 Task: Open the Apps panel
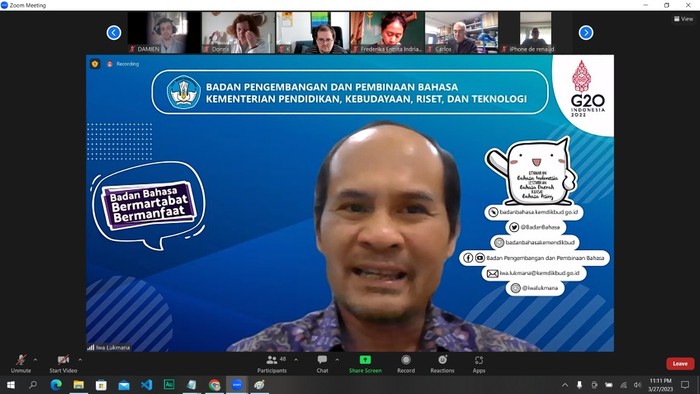click(479, 364)
